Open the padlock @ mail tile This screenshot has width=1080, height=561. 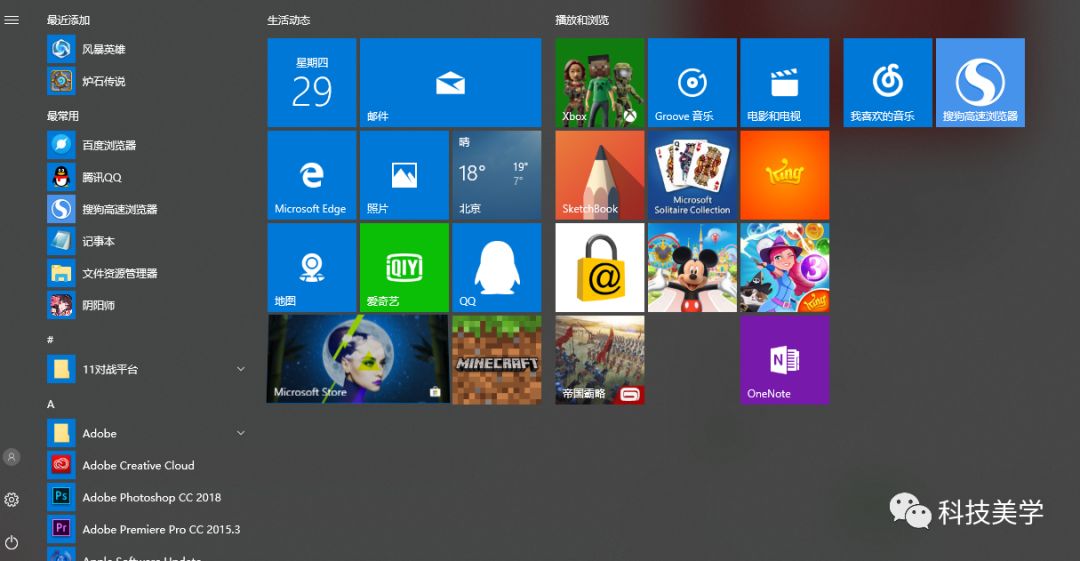click(600, 267)
